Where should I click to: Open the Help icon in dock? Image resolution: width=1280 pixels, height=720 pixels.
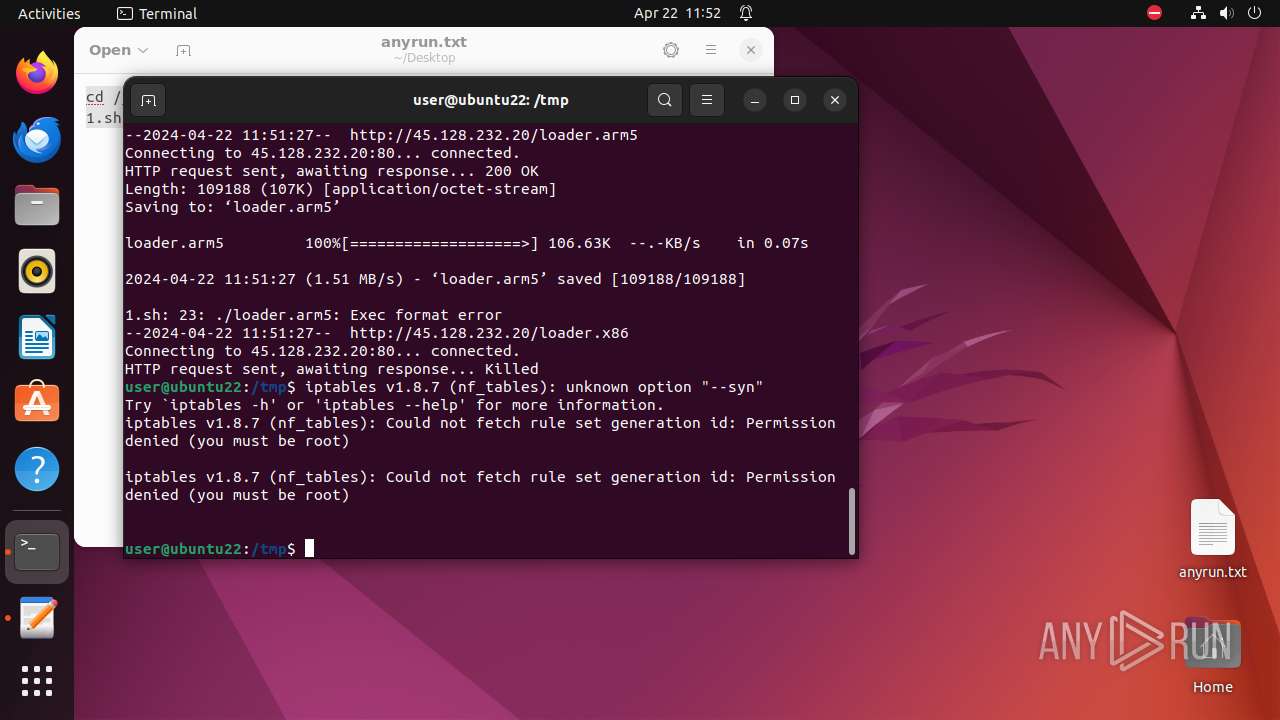click(x=37, y=469)
